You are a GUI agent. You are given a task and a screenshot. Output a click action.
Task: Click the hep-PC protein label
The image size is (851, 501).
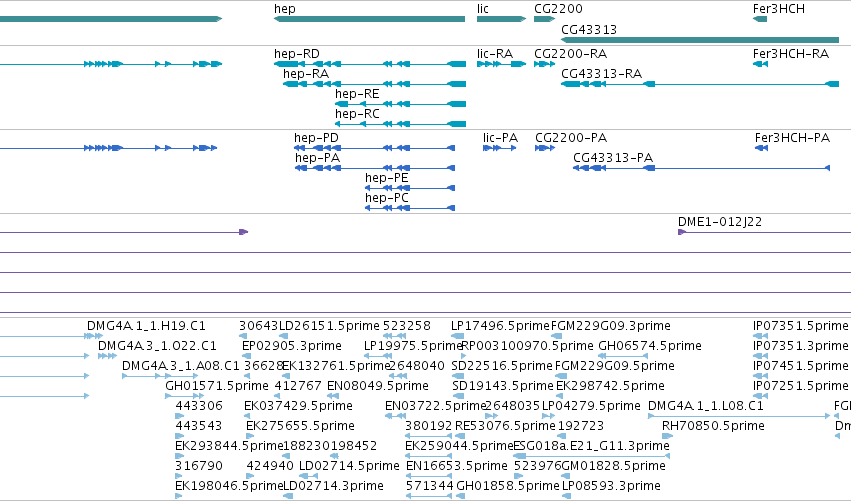[x=386, y=198]
